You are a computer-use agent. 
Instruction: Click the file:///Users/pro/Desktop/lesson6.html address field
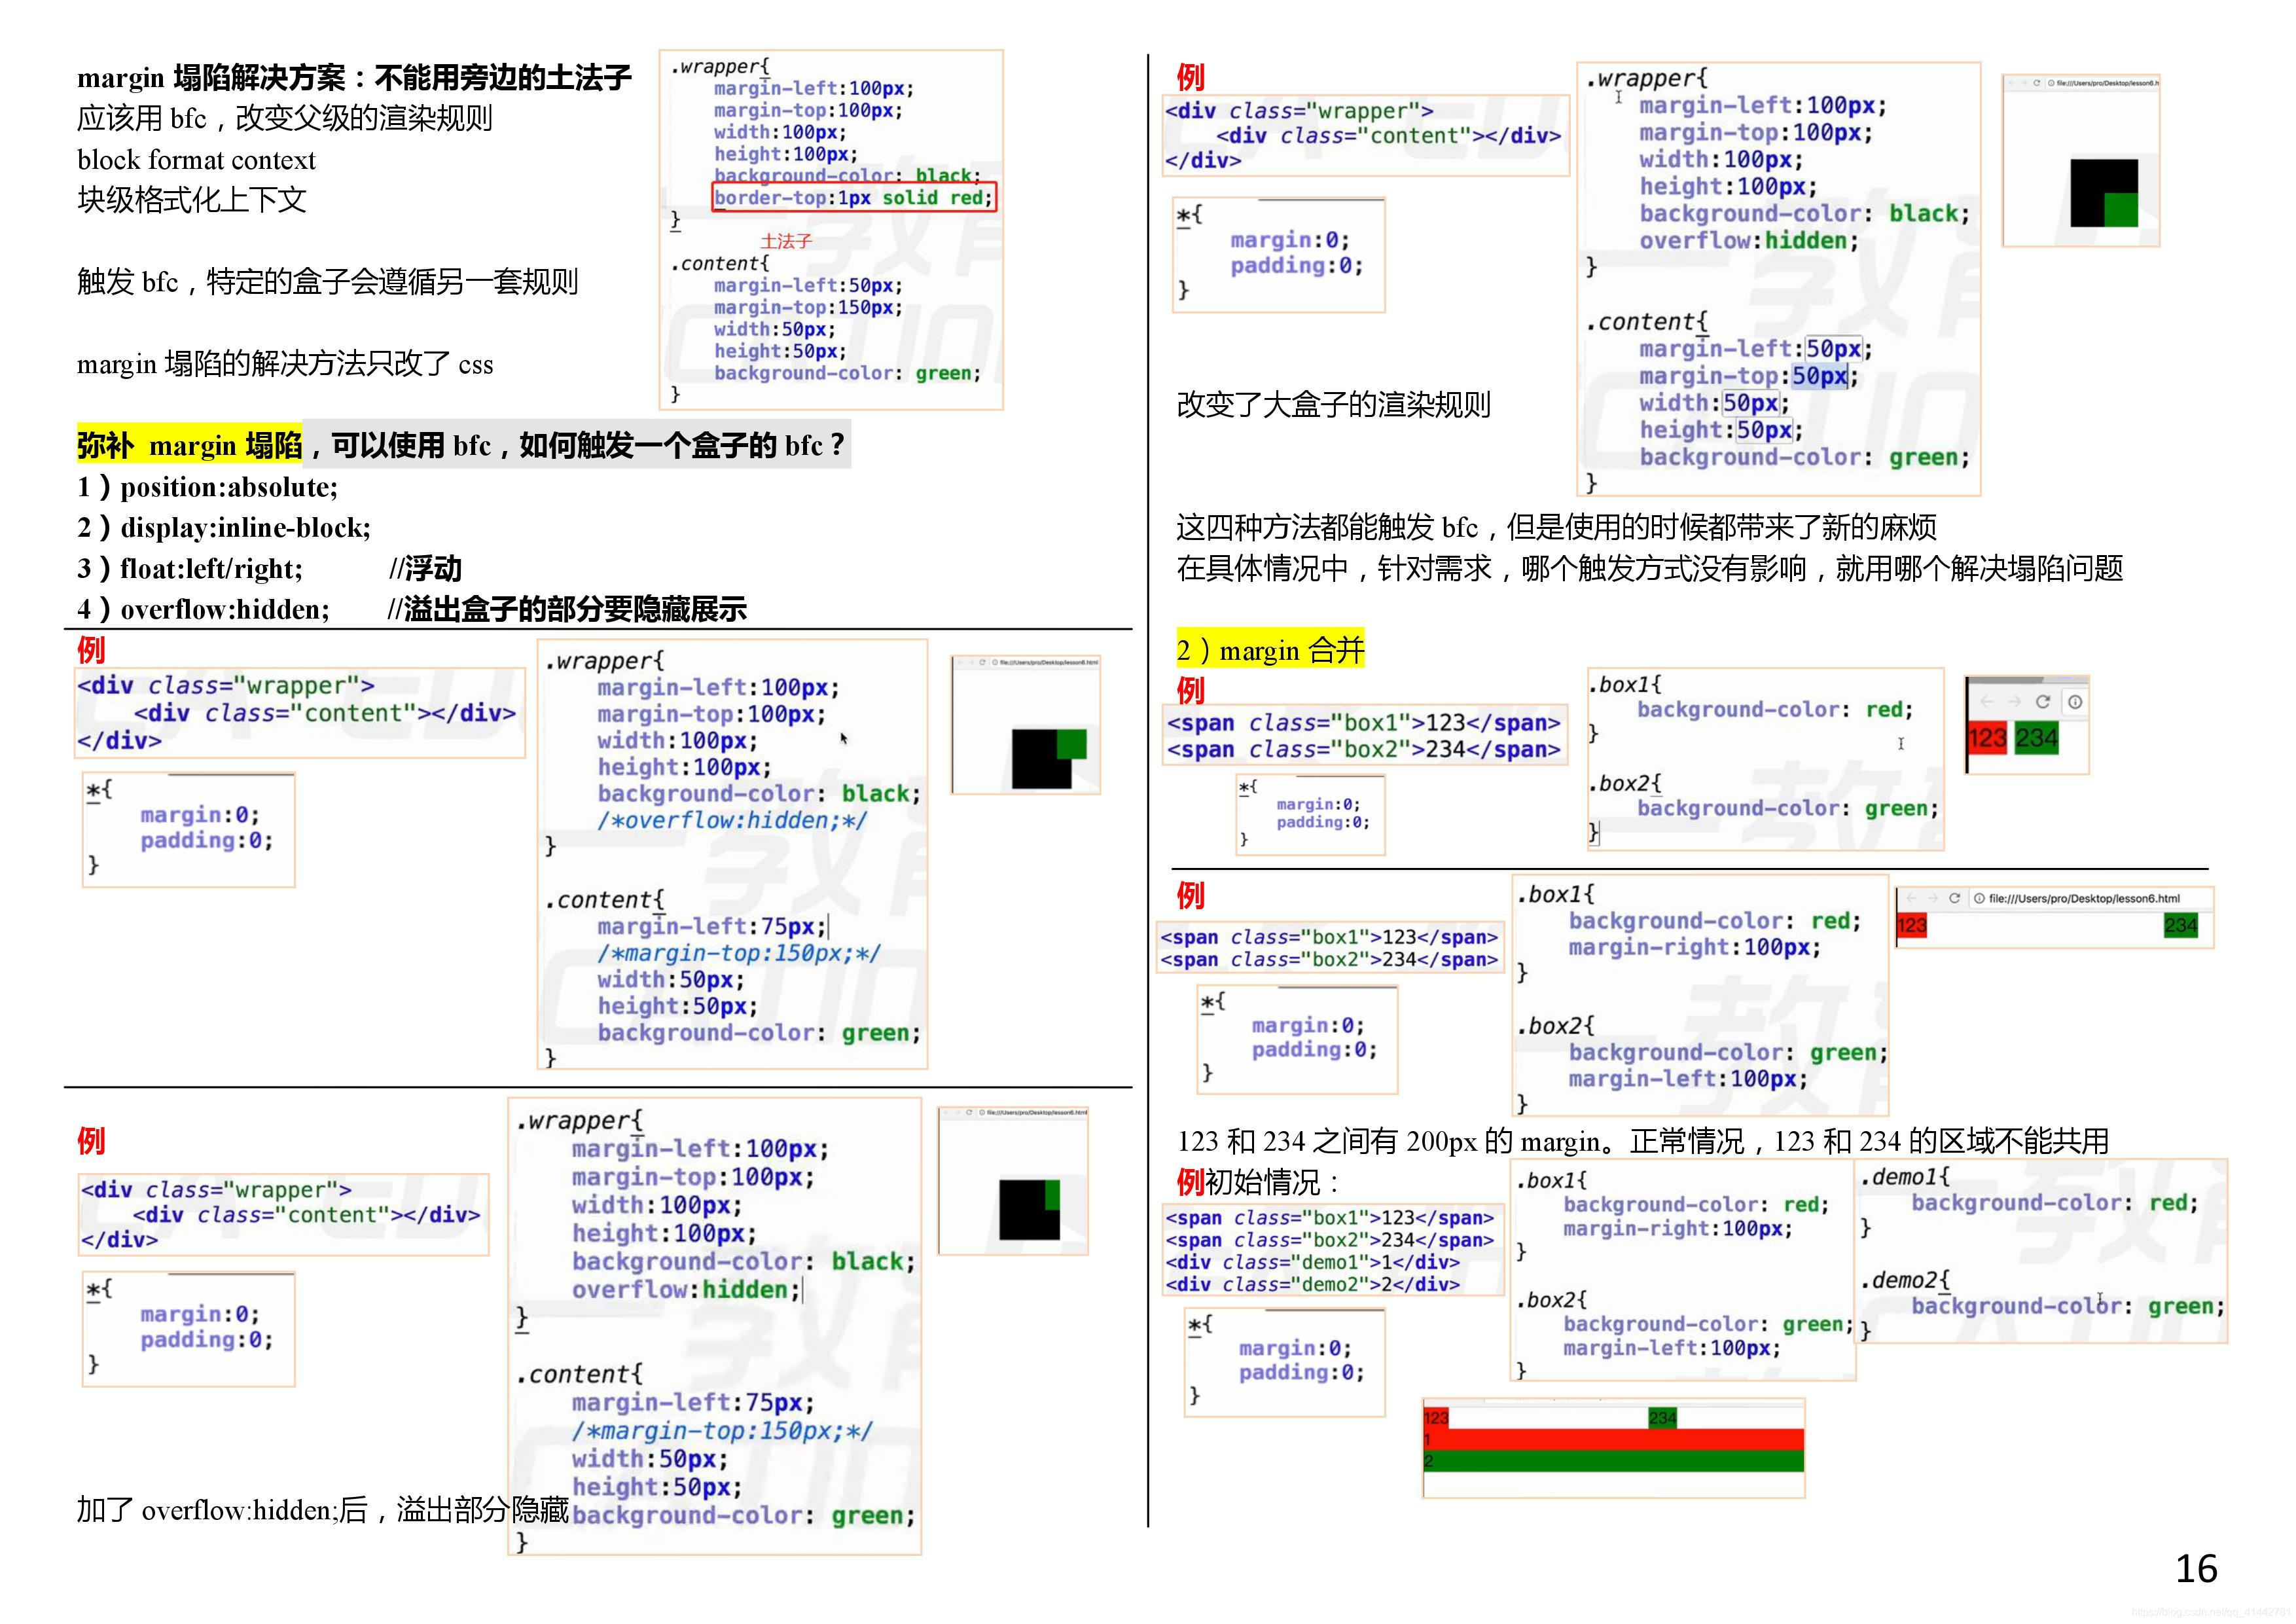(2085, 898)
